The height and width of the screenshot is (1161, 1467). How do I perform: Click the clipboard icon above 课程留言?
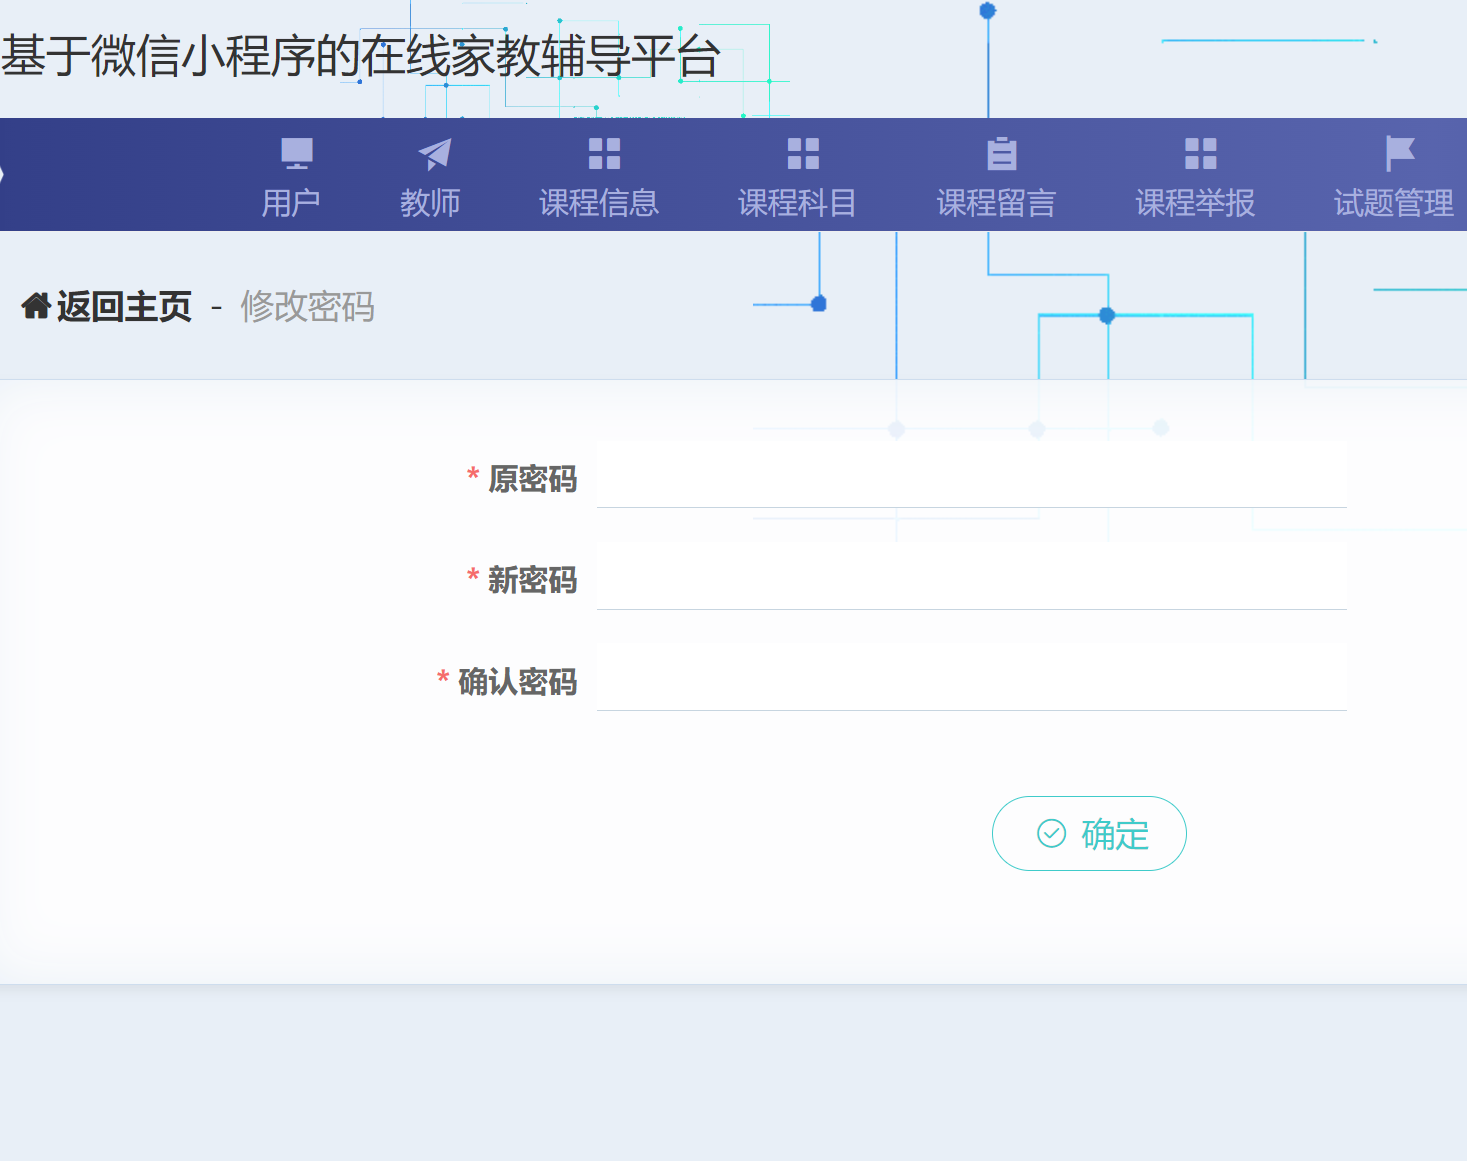click(x=1002, y=154)
